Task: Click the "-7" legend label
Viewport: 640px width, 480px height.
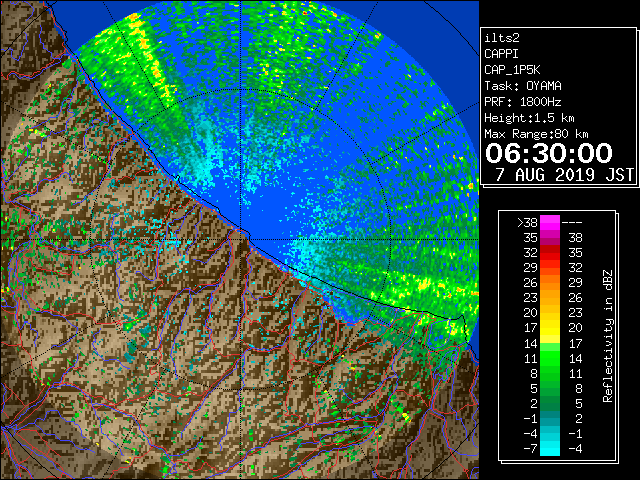Action: [530, 449]
